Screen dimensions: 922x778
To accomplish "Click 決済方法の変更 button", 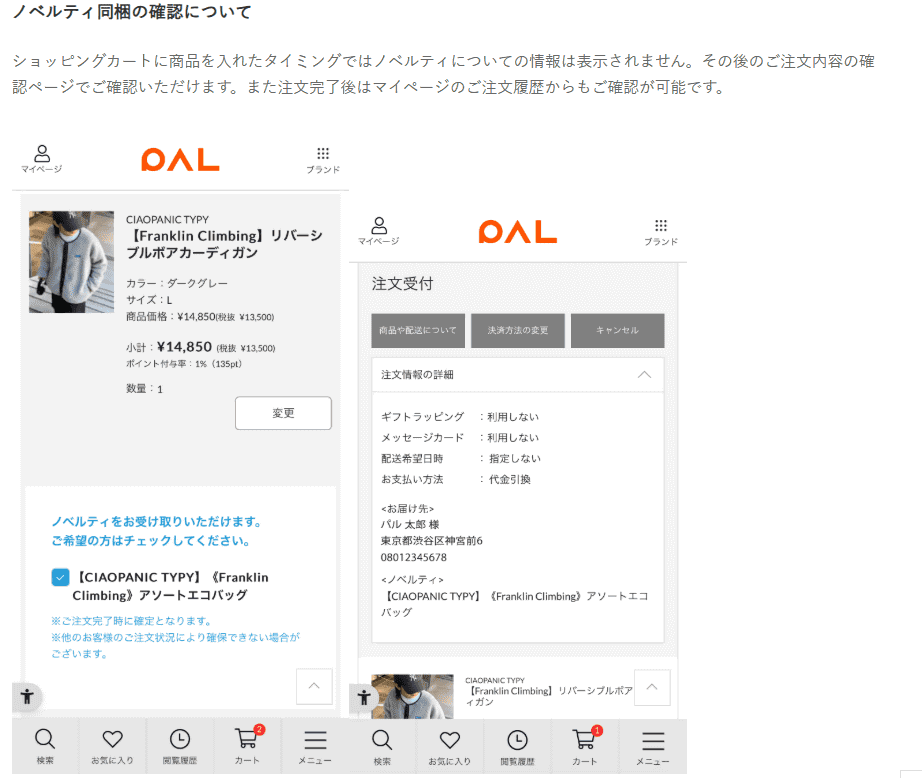I will [518, 330].
